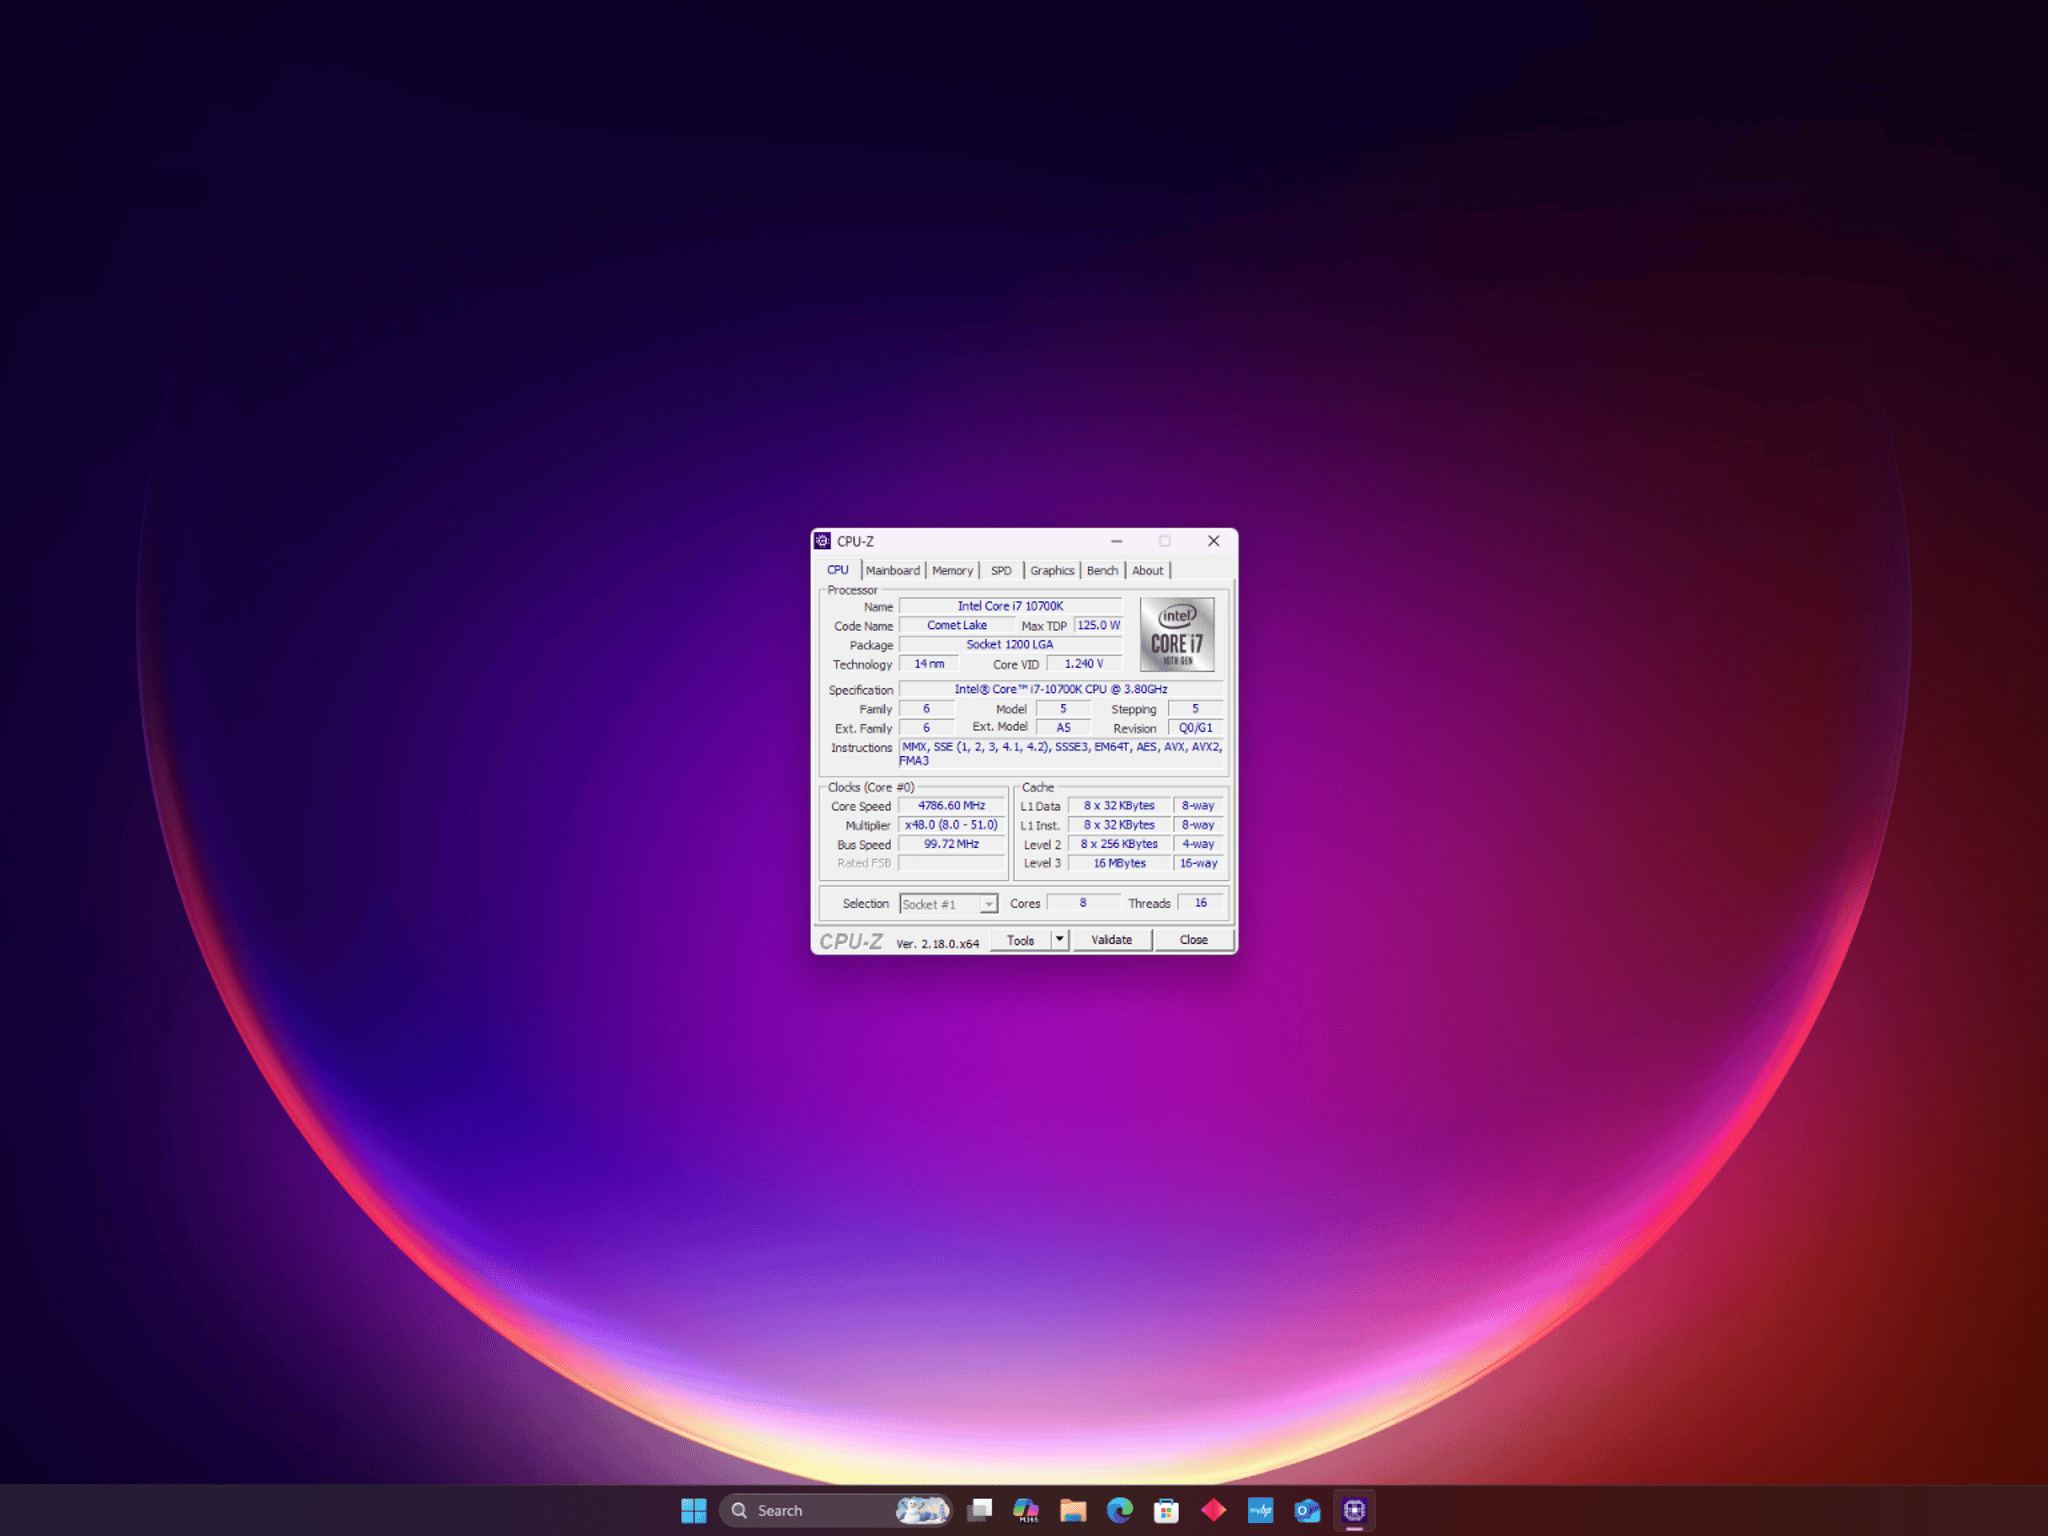
Task: Switch to the Memory tab
Action: [x=952, y=571]
